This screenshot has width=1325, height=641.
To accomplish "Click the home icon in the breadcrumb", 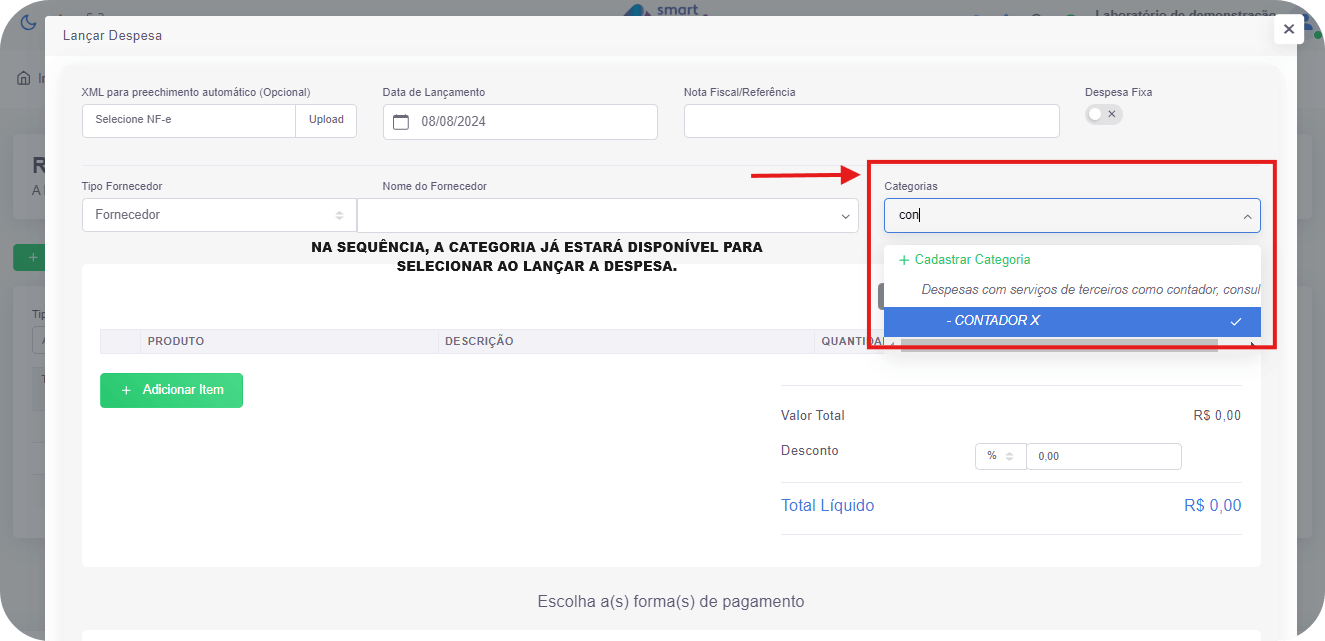I will click(24, 78).
